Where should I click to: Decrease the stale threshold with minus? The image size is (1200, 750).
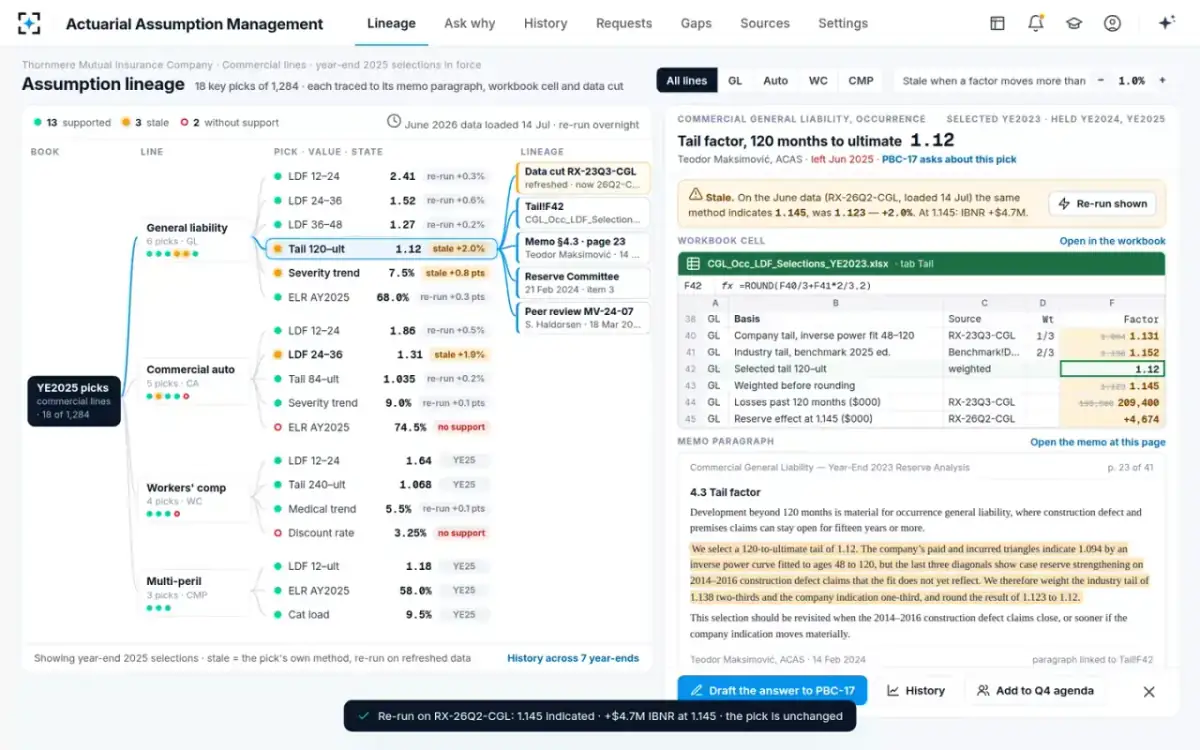[x=1101, y=81]
